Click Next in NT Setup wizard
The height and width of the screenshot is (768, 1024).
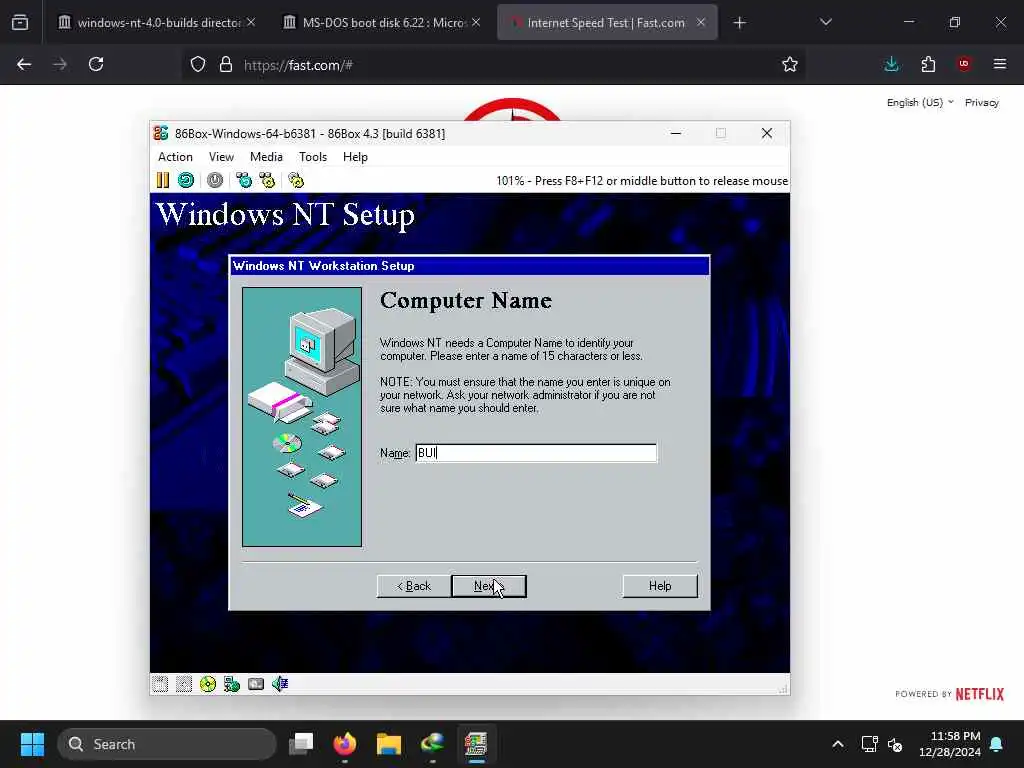coord(489,586)
